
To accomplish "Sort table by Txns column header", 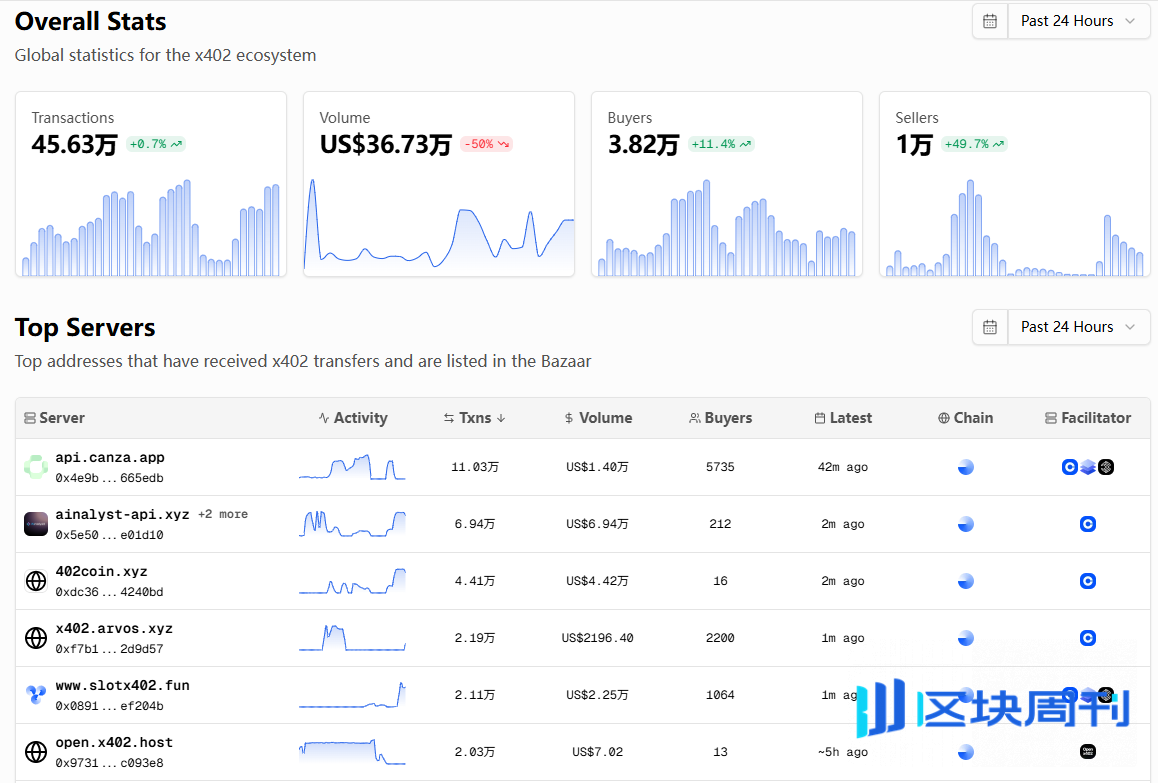I will [475, 418].
